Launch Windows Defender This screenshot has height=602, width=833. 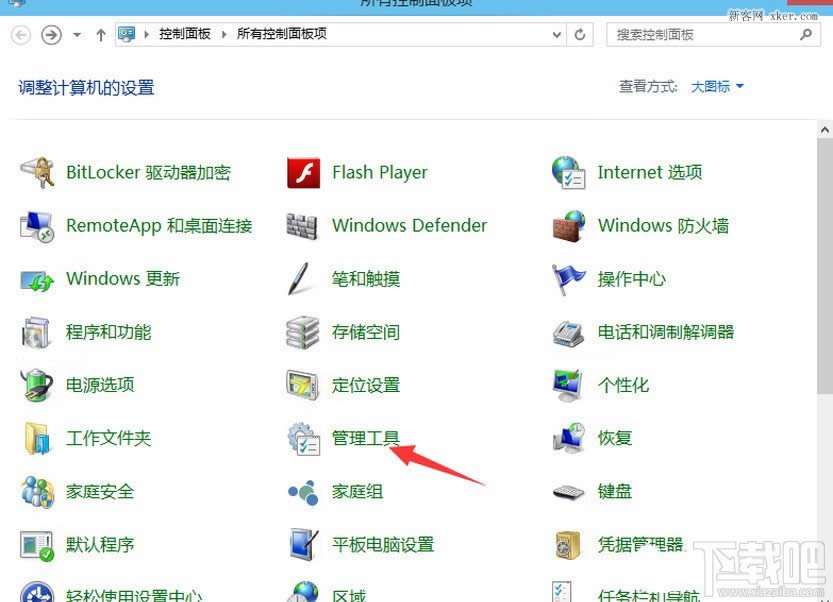click(x=409, y=225)
